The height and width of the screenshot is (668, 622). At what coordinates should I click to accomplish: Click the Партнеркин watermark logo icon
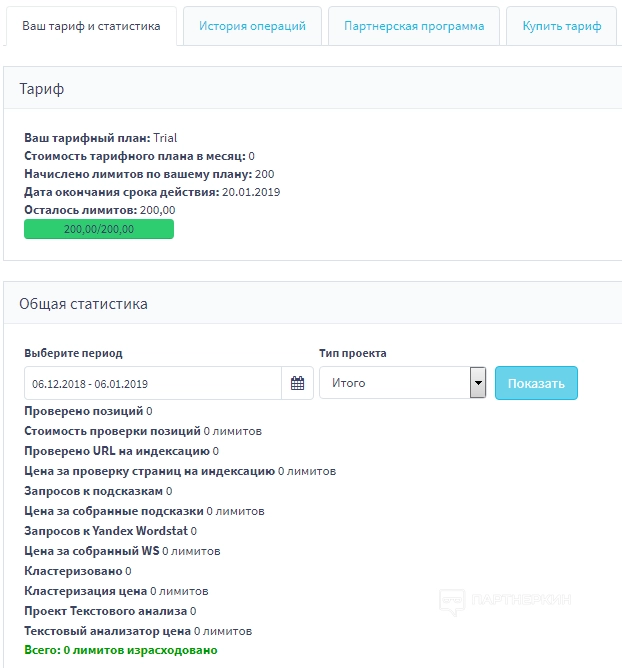tap(454, 601)
